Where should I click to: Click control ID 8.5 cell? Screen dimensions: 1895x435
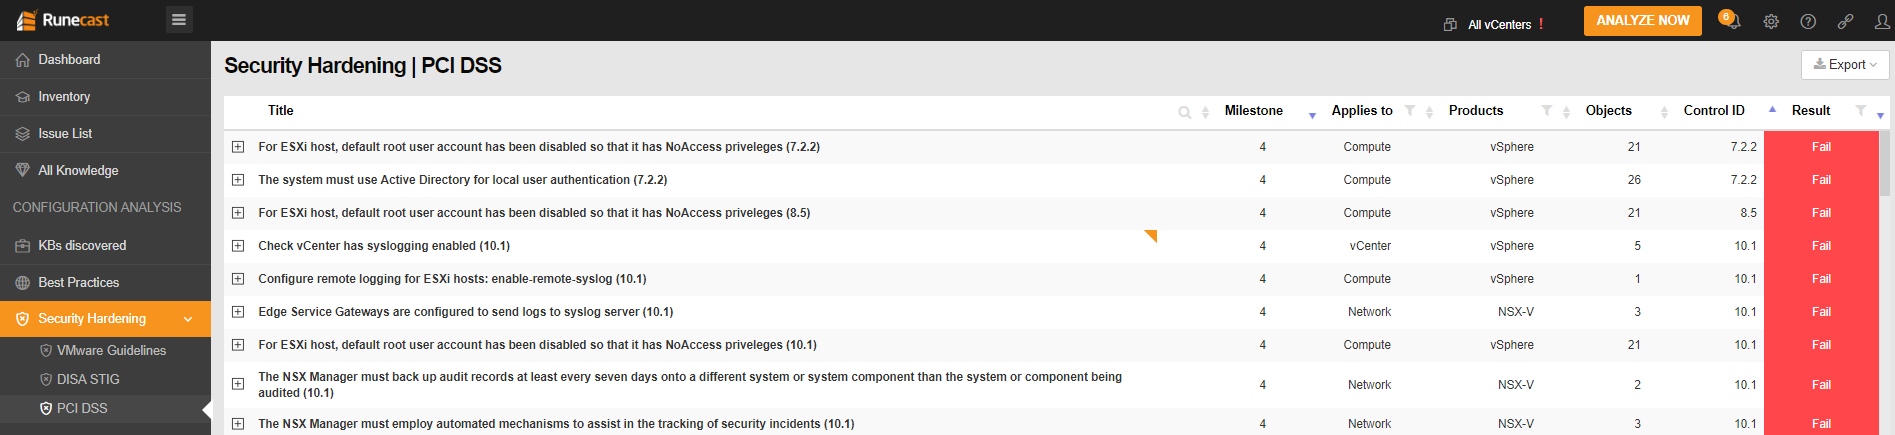tap(1748, 213)
